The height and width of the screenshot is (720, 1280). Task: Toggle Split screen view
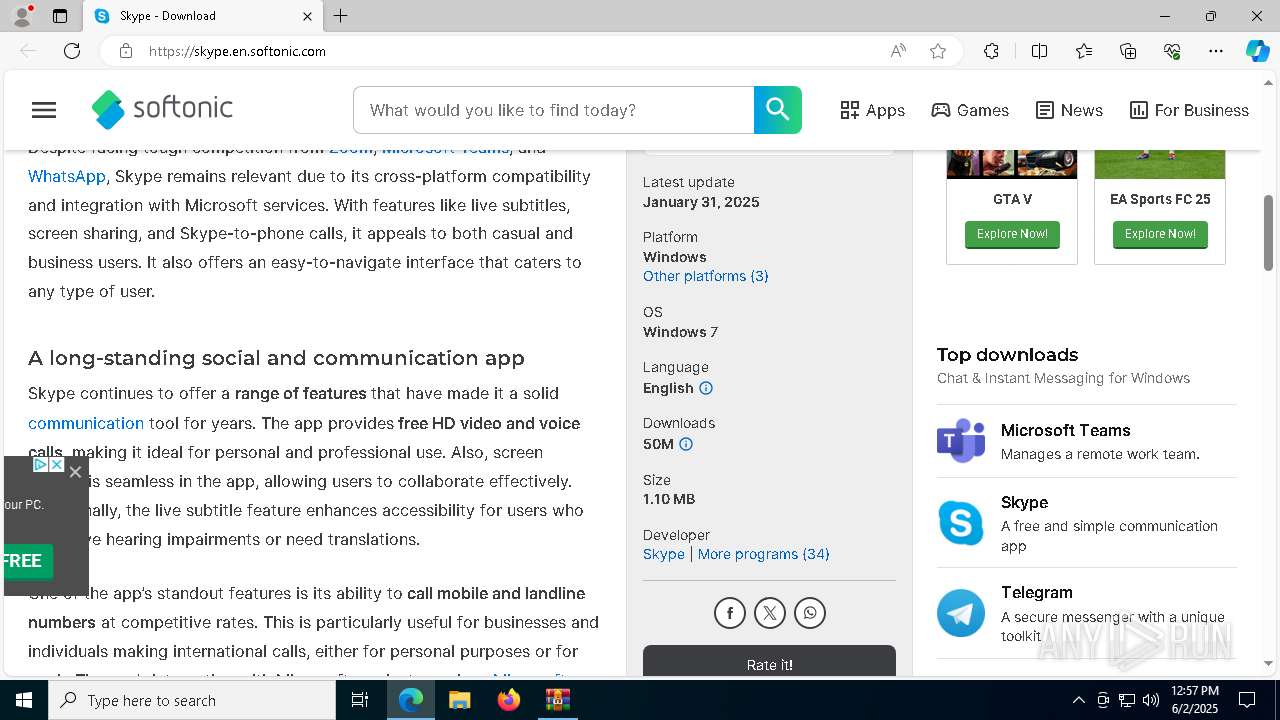(1039, 51)
